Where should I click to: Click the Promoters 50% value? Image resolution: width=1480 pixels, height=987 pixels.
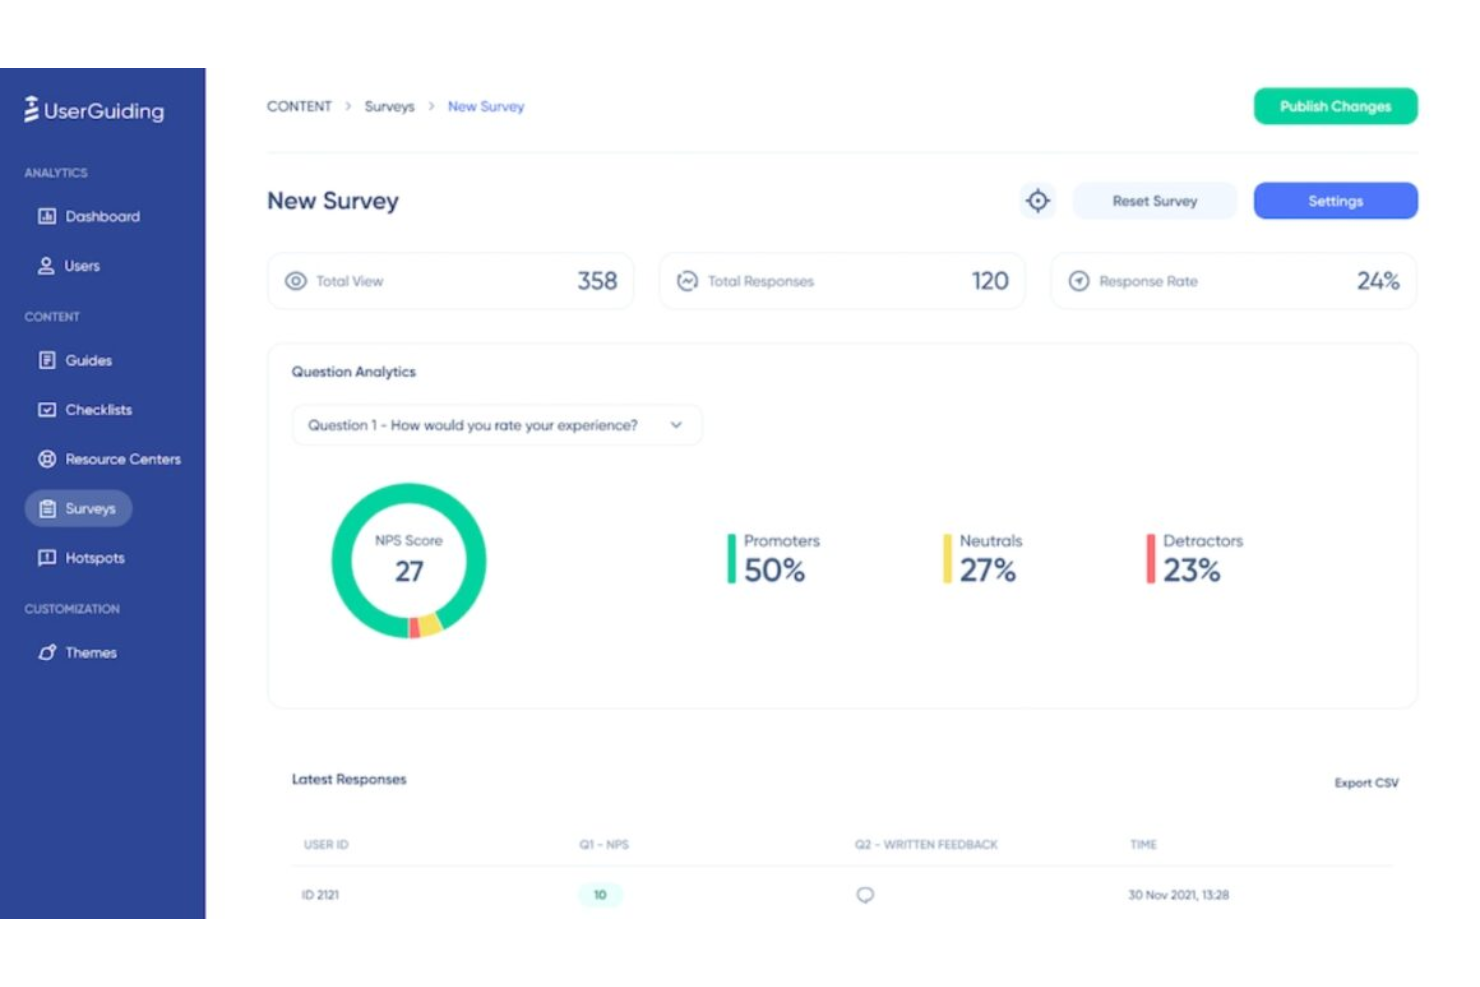click(x=774, y=571)
